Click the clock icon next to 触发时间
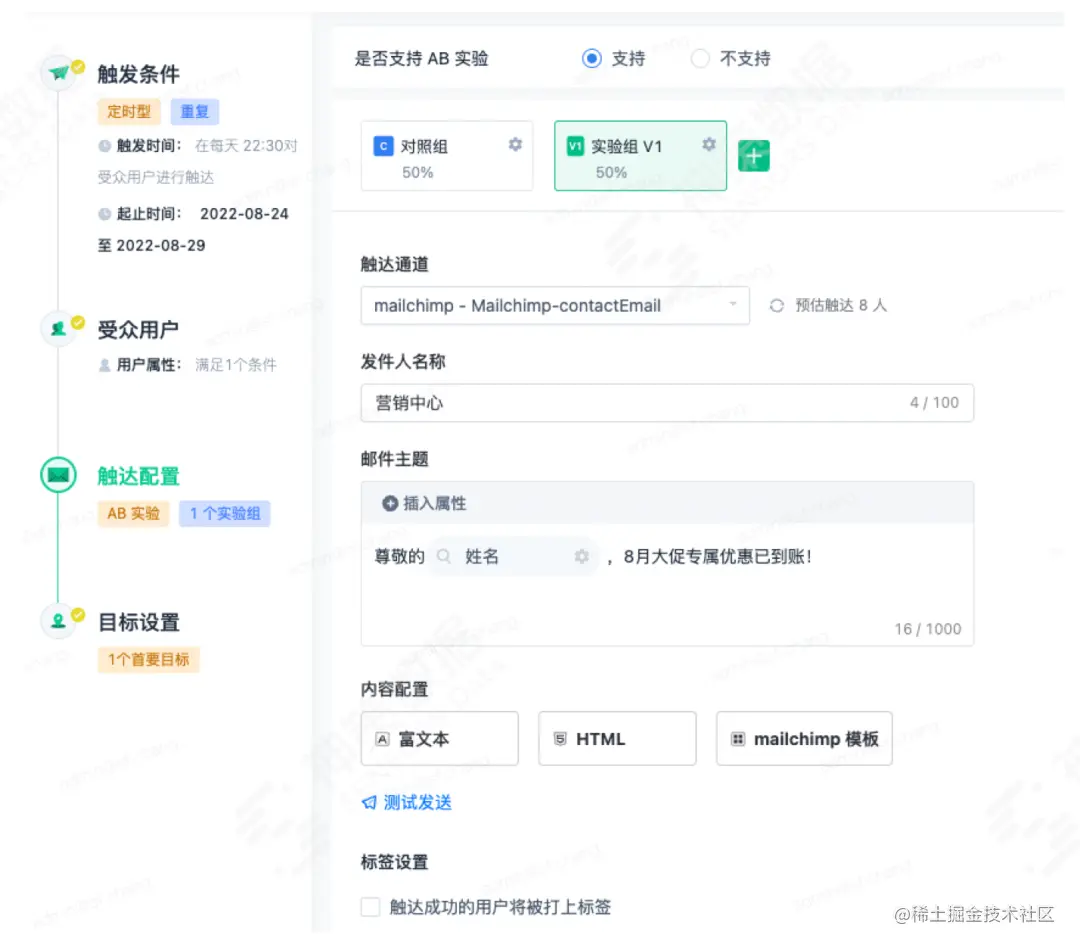The height and width of the screenshot is (950, 1080). click(105, 145)
